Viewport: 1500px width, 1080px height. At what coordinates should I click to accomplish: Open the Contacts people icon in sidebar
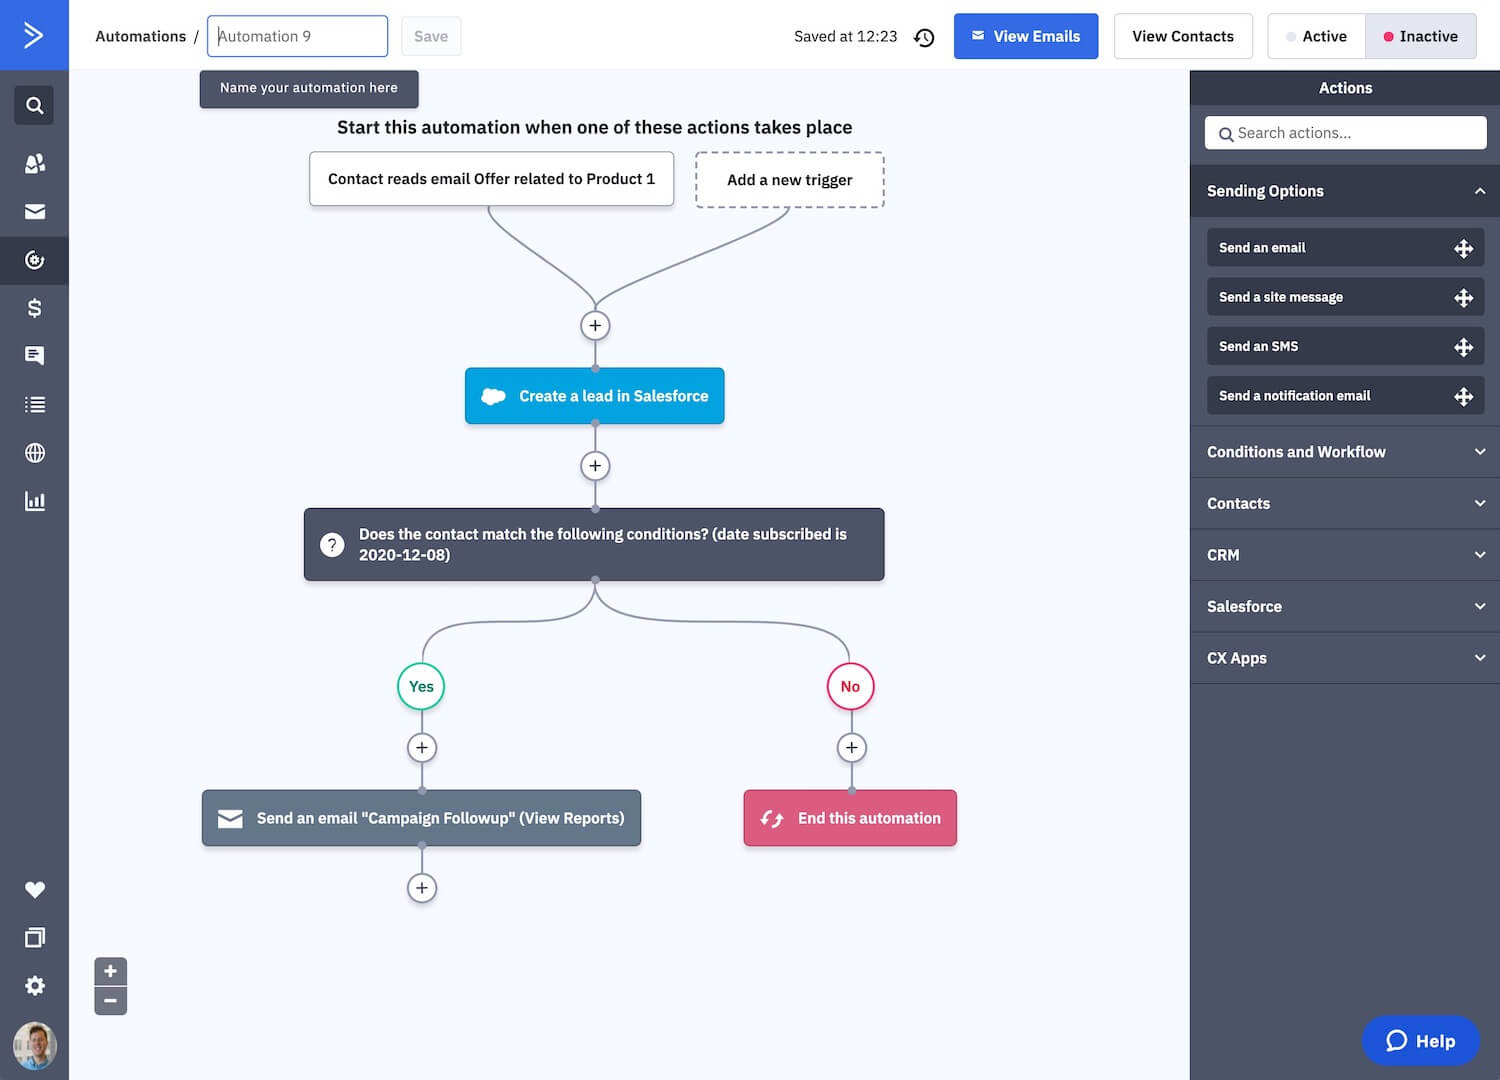tap(34, 163)
